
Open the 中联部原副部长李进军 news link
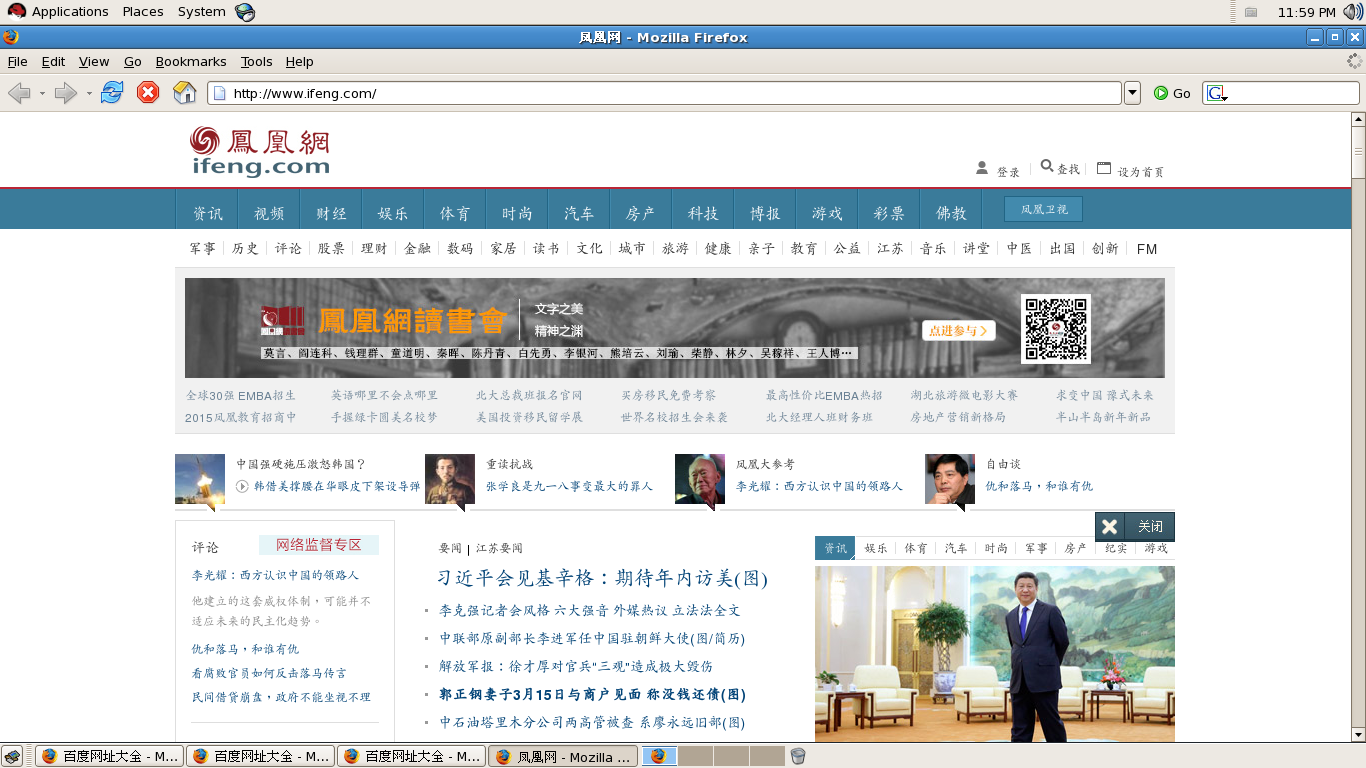click(592, 638)
